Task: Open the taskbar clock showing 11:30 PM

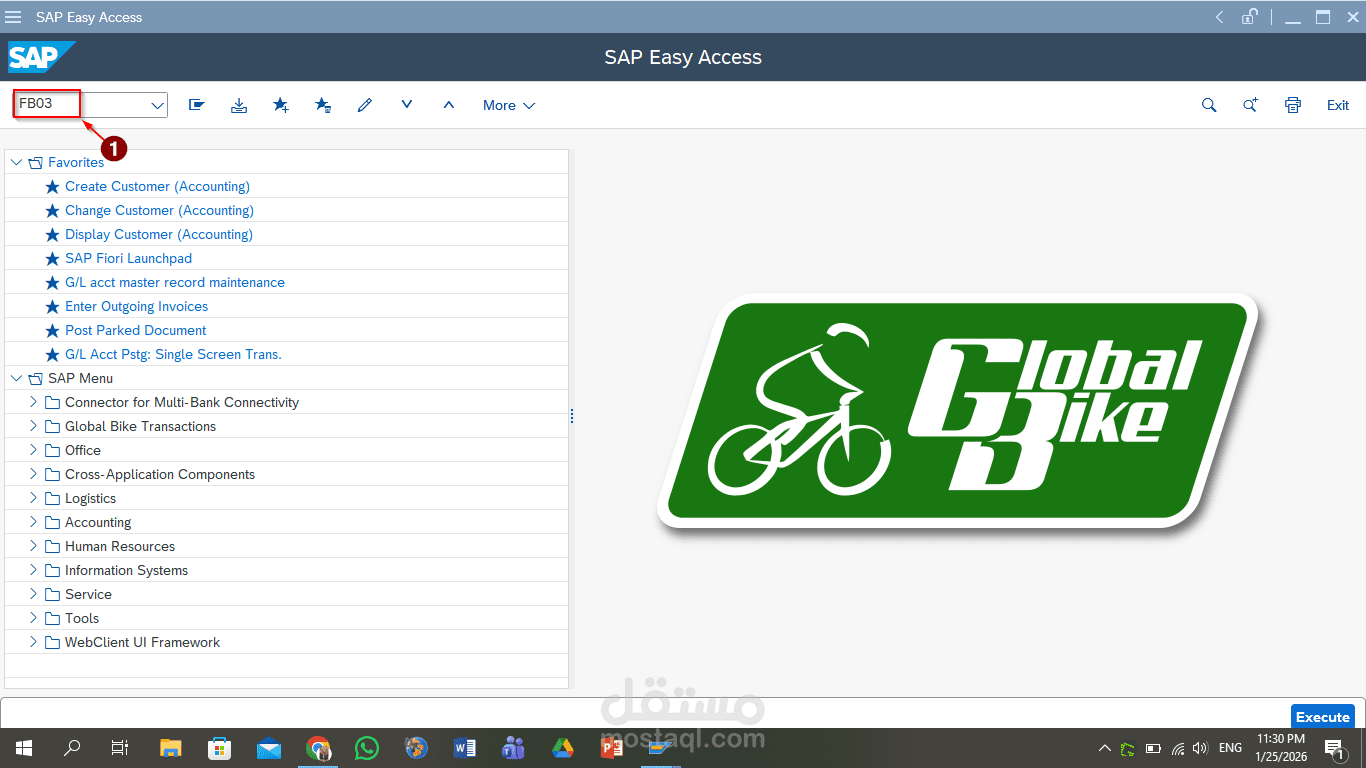Action: (x=1280, y=747)
